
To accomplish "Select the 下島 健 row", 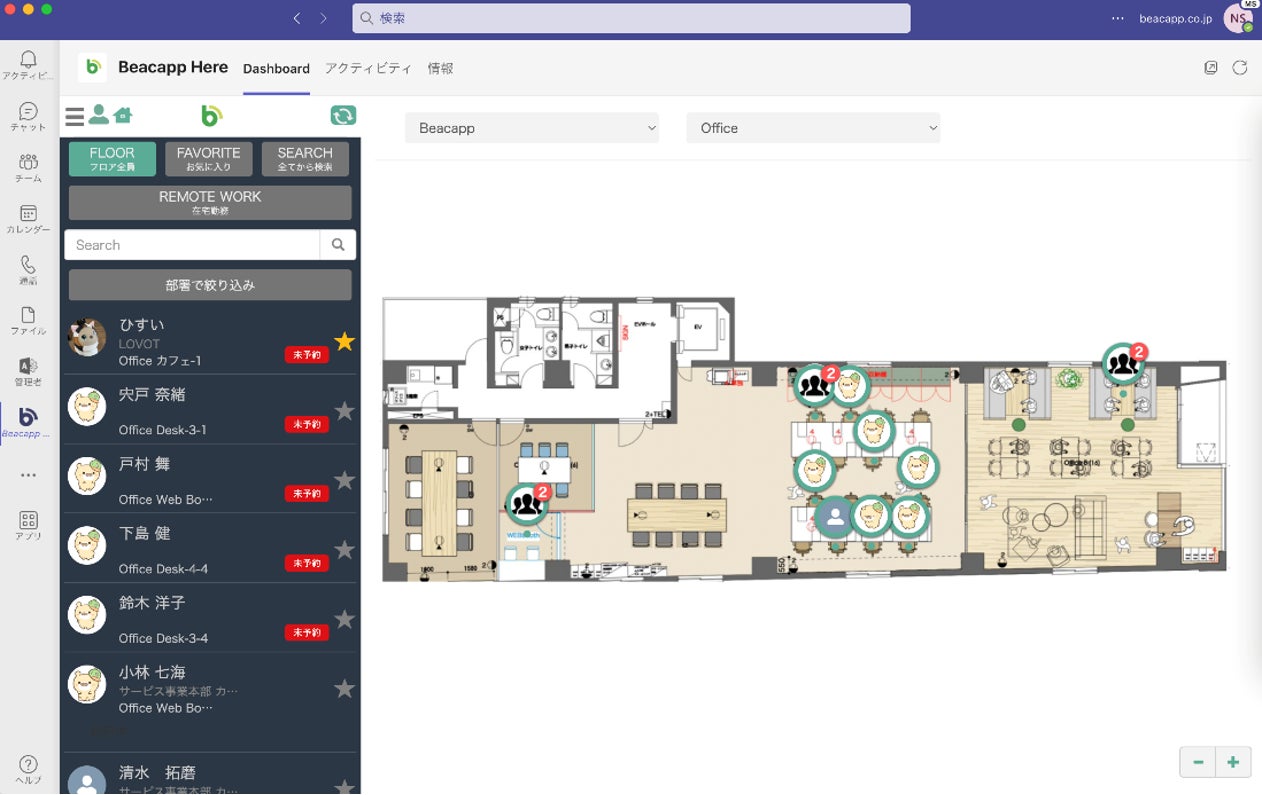I will pyautogui.click(x=210, y=549).
